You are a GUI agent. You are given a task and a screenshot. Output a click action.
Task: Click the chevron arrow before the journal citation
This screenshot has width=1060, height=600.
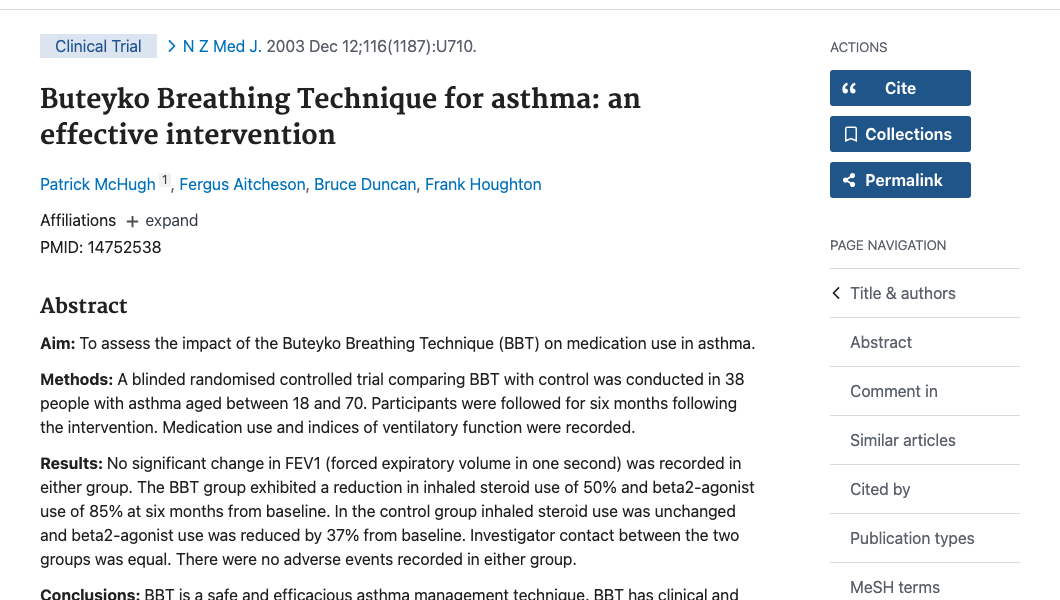170,46
